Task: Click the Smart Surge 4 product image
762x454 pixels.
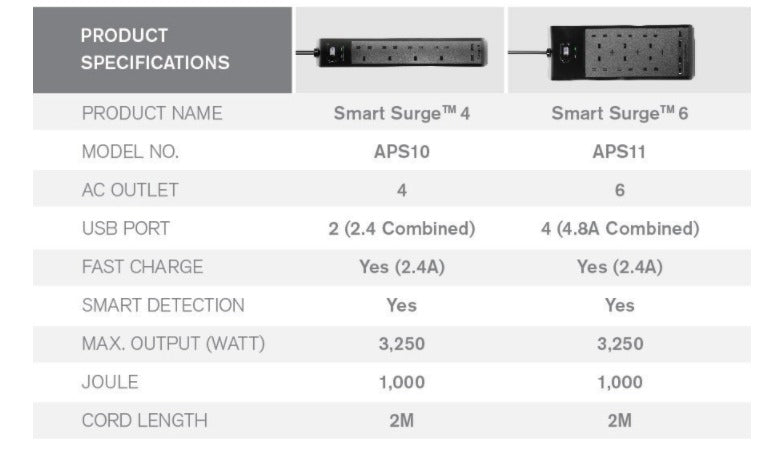Action: pyautogui.click(x=401, y=51)
